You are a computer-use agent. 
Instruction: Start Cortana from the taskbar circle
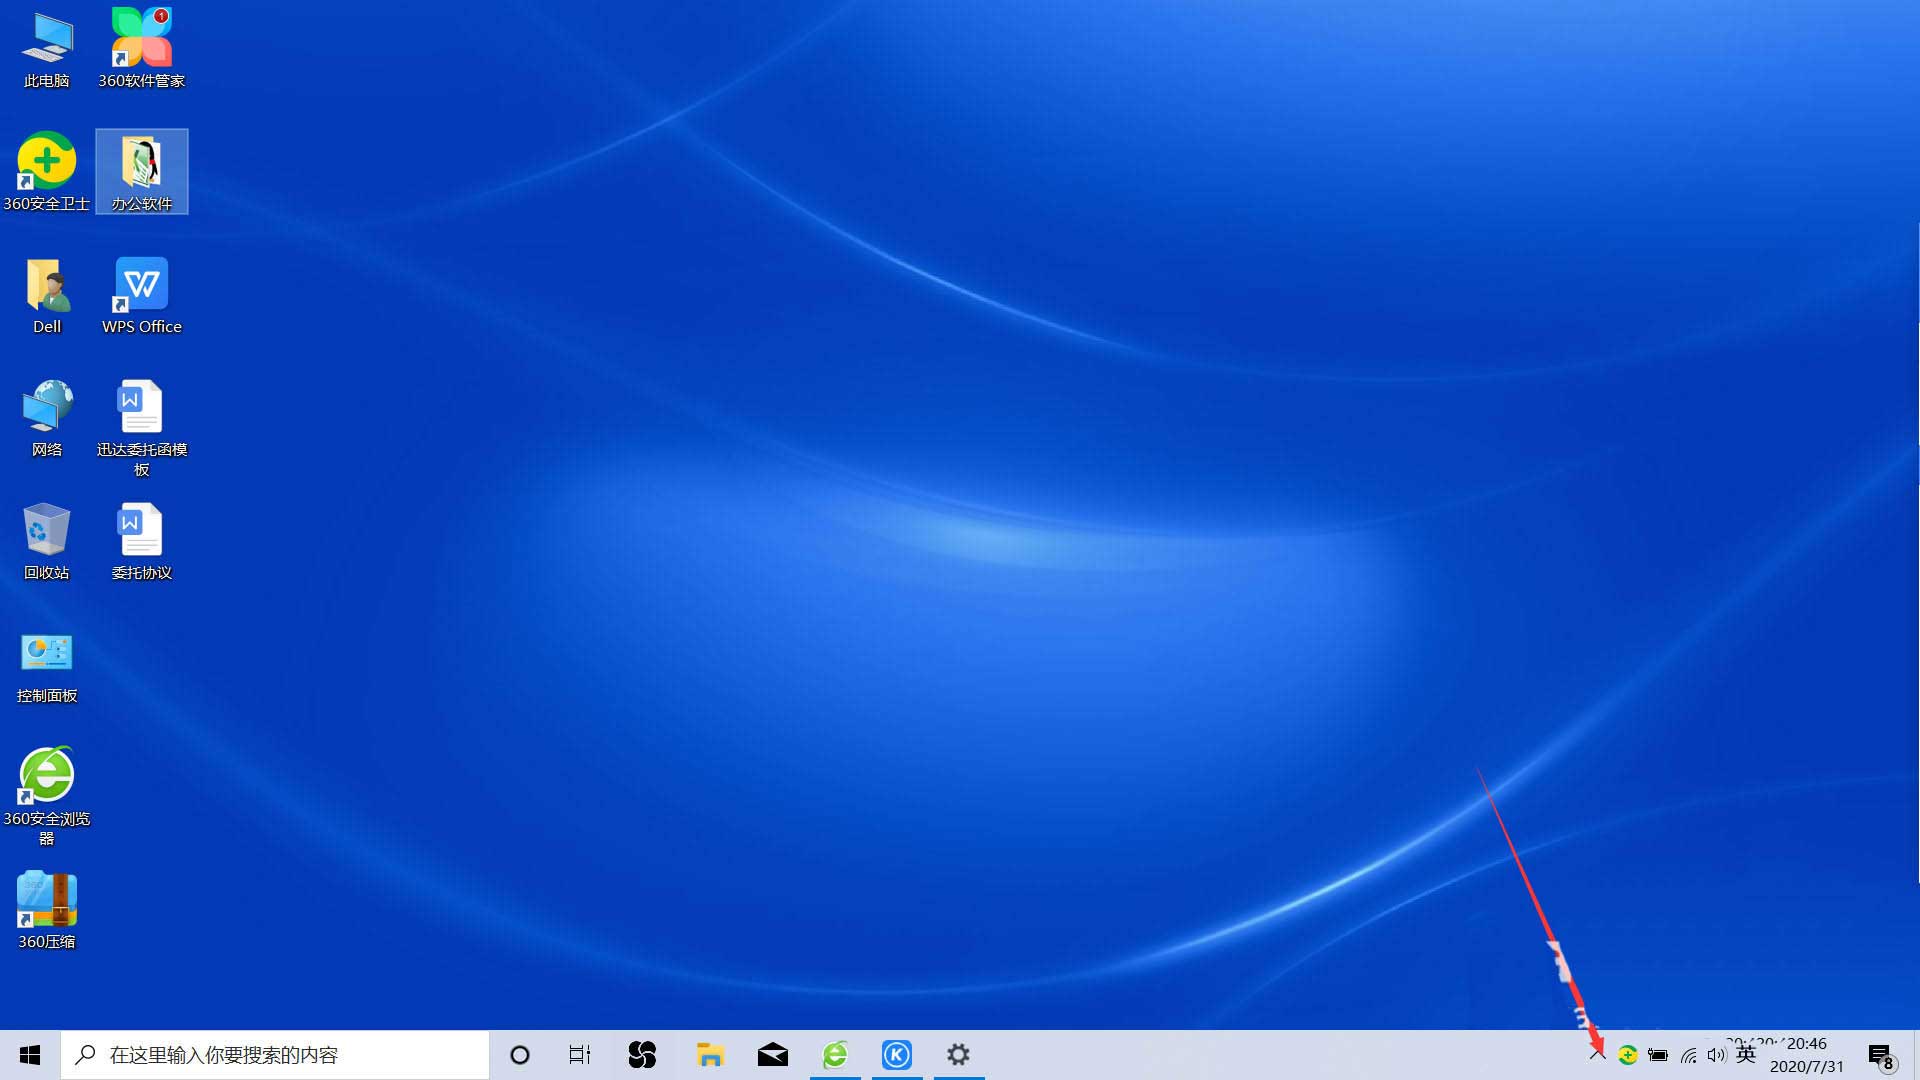[x=519, y=1054]
